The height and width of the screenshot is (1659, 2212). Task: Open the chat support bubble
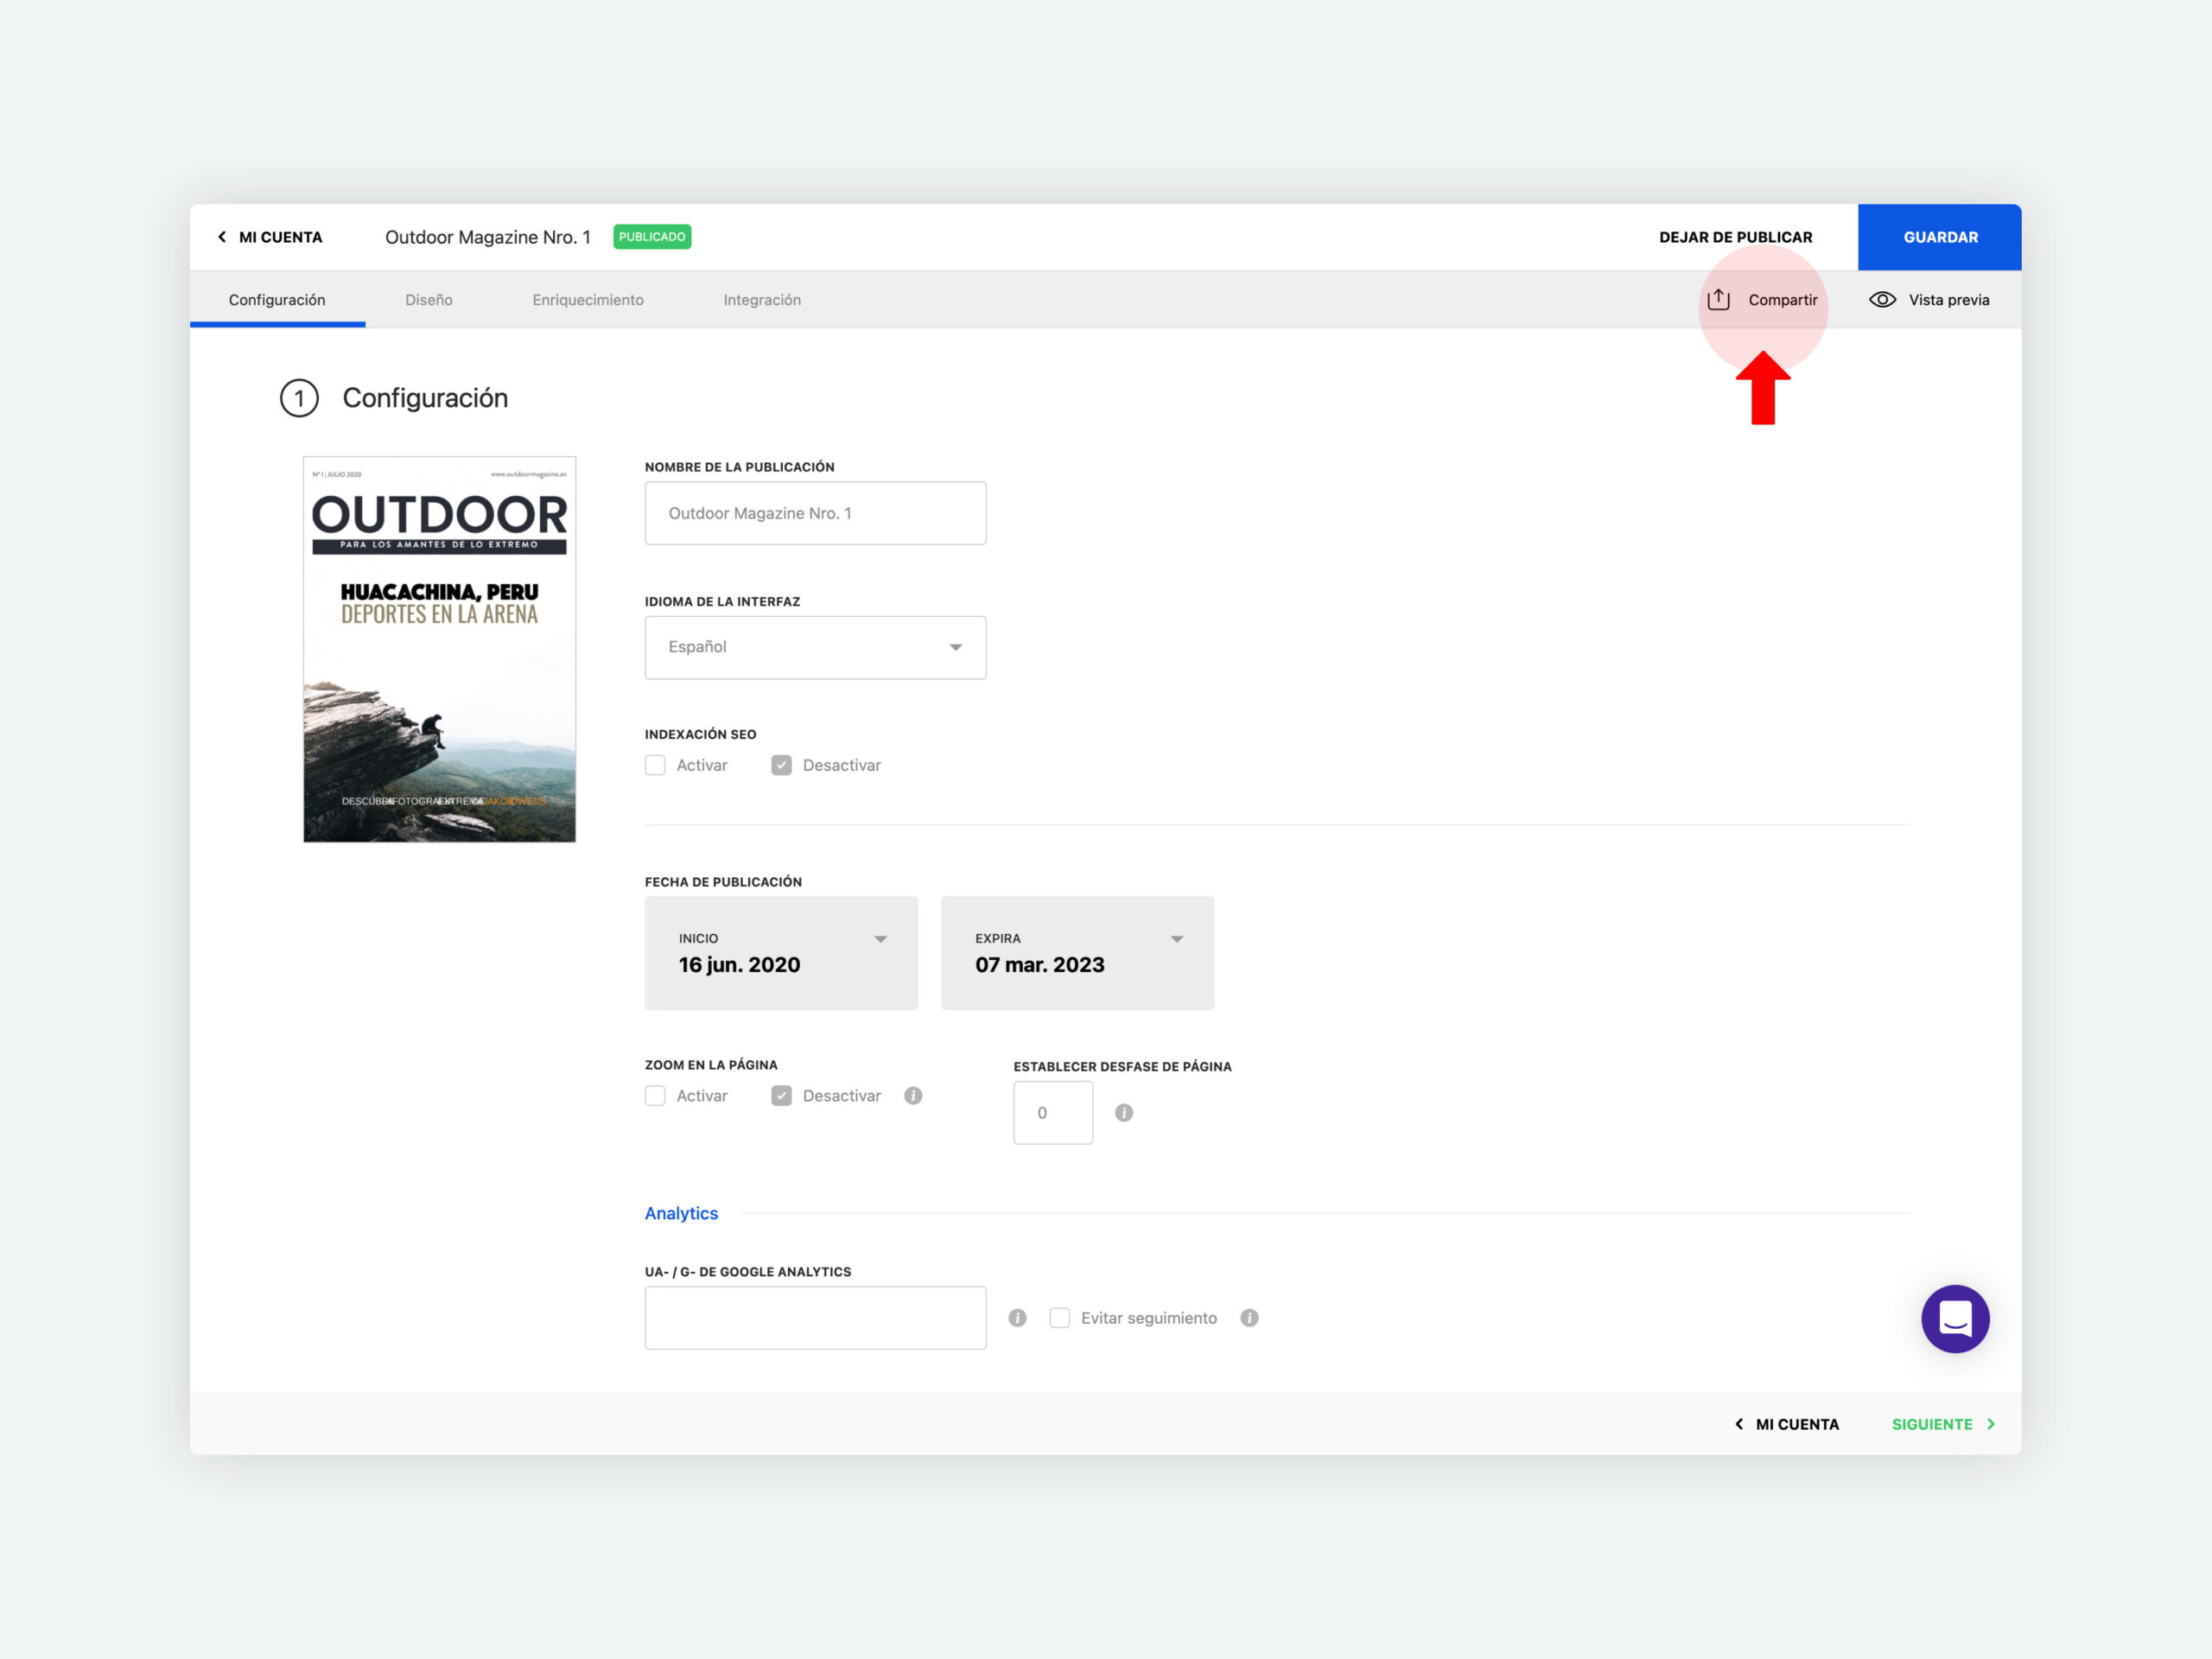click(1955, 1319)
